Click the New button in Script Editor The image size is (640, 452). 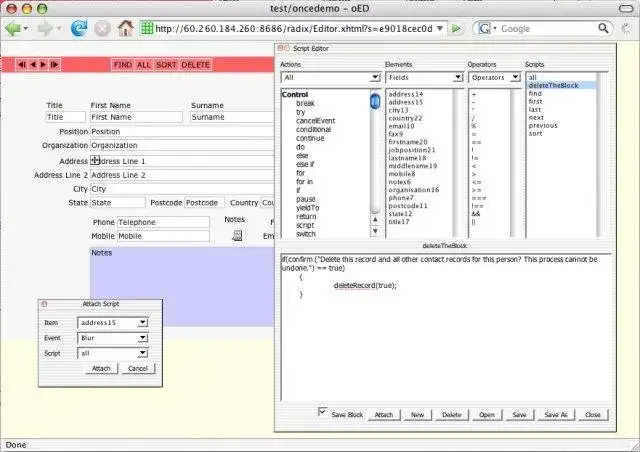tap(417, 415)
